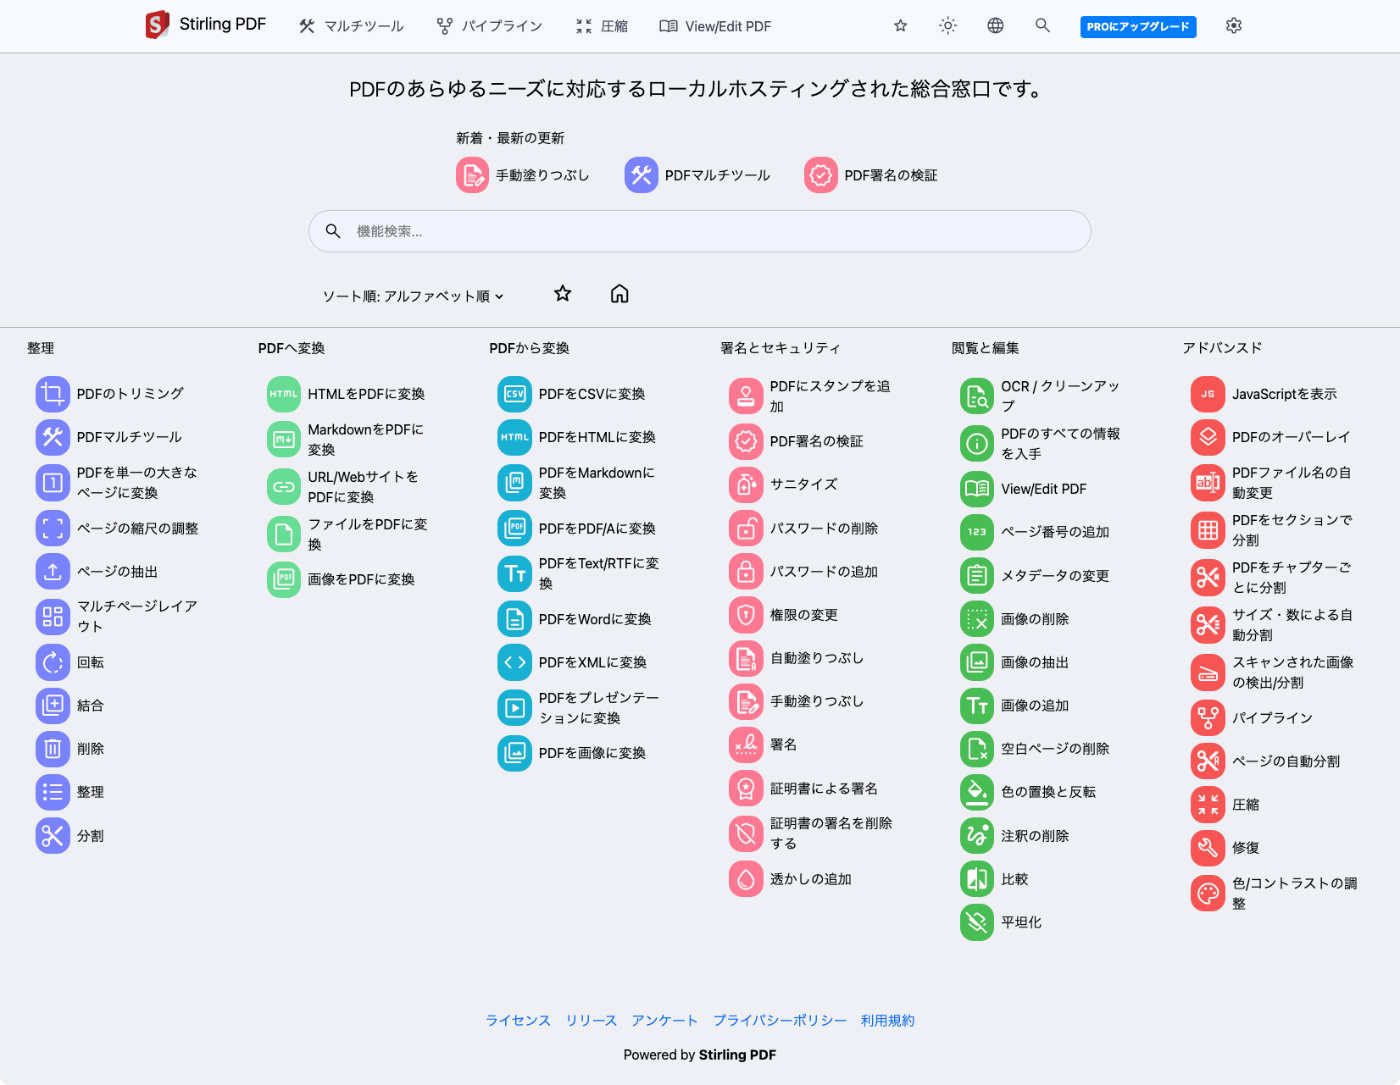This screenshot has width=1400, height=1085.
Task: Open the 平坦化 flatten icon
Action: coord(977,922)
